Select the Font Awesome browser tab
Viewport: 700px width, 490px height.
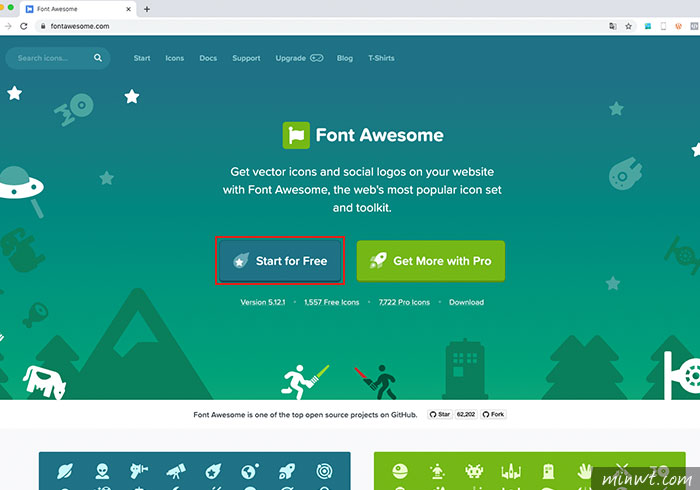point(76,9)
